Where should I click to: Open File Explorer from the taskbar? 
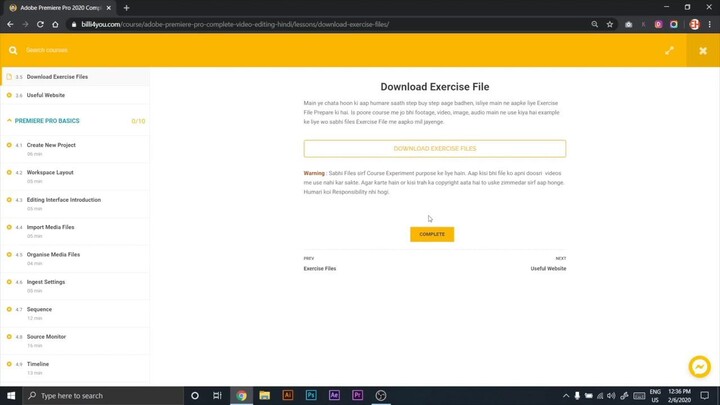pos(264,395)
